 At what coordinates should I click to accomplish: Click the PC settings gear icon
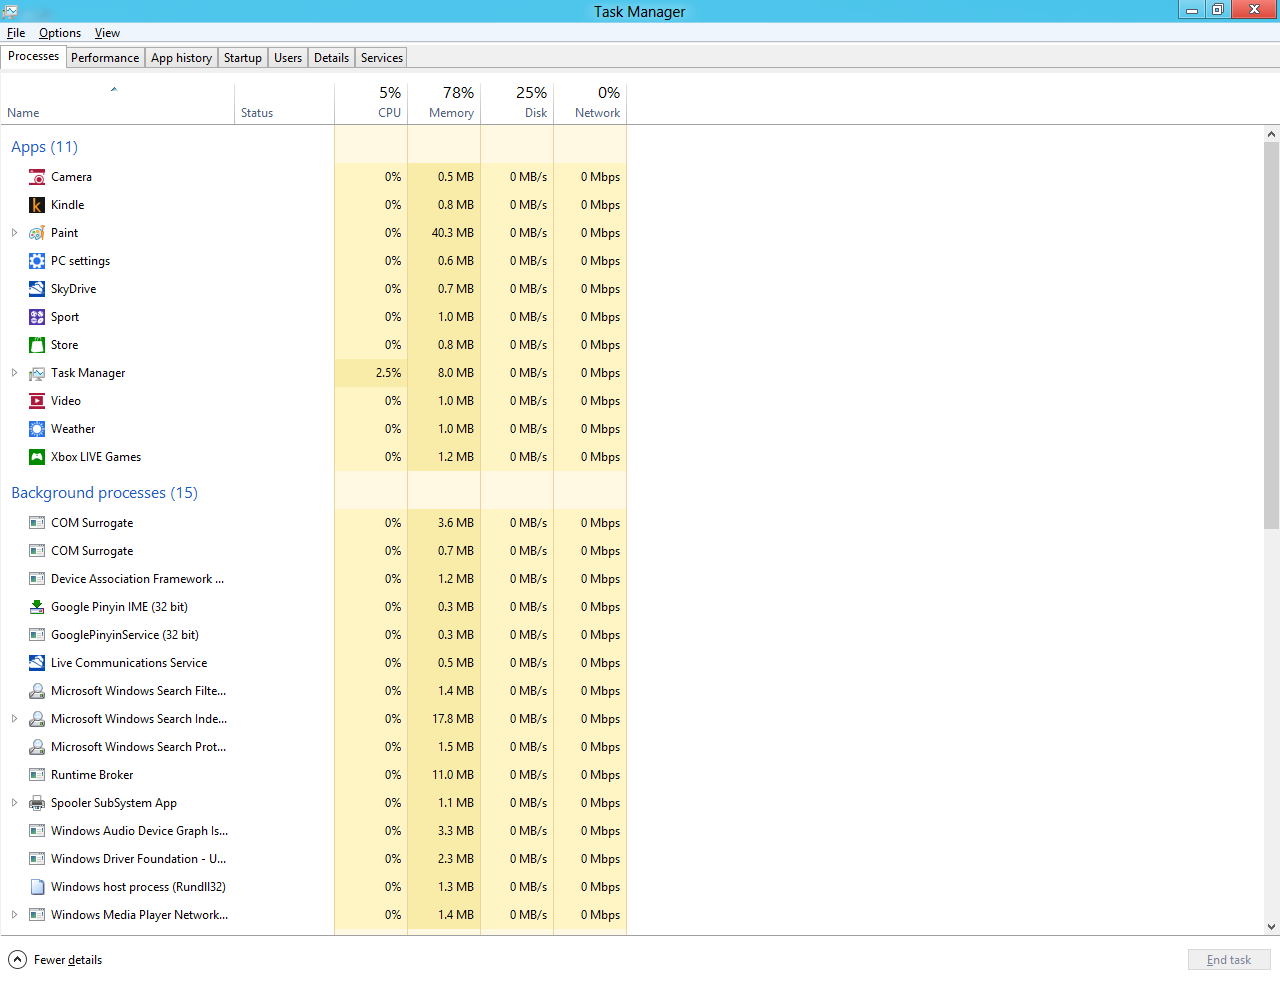click(37, 261)
